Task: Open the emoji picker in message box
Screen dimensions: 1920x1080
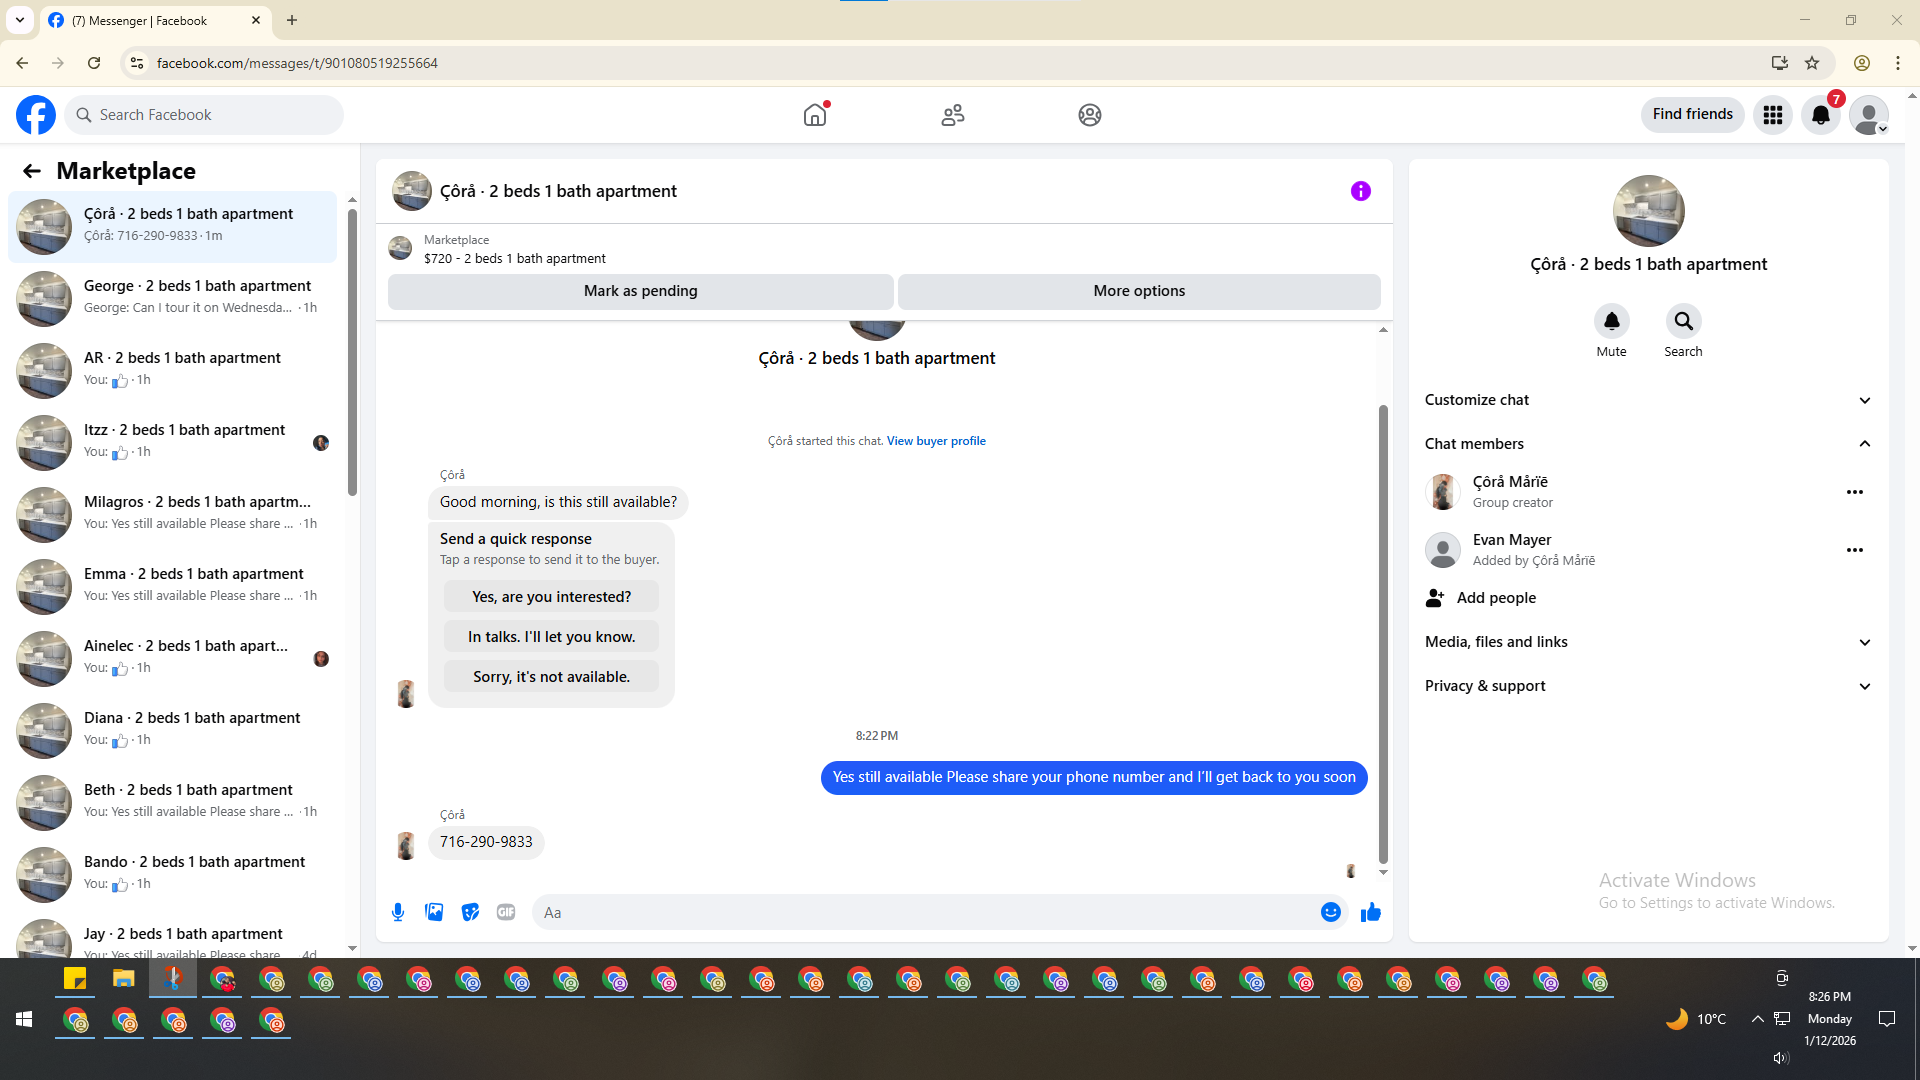Action: tap(1330, 912)
